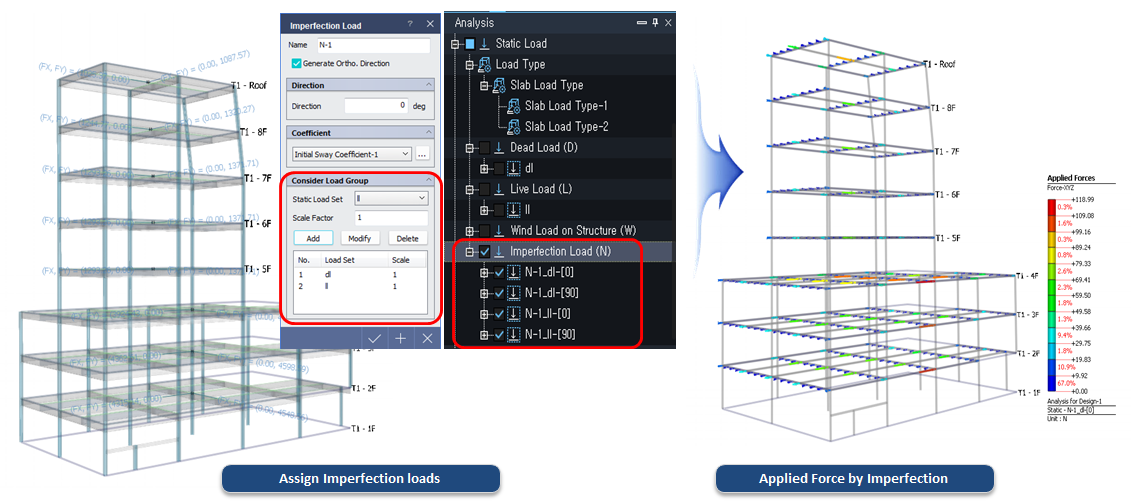
Task: Click the Load Type icon in the tree
Action: (485, 64)
